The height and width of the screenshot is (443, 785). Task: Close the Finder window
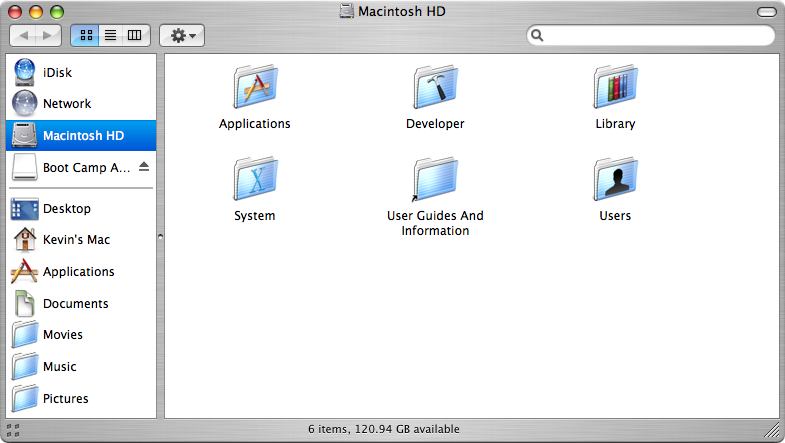coord(16,12)
